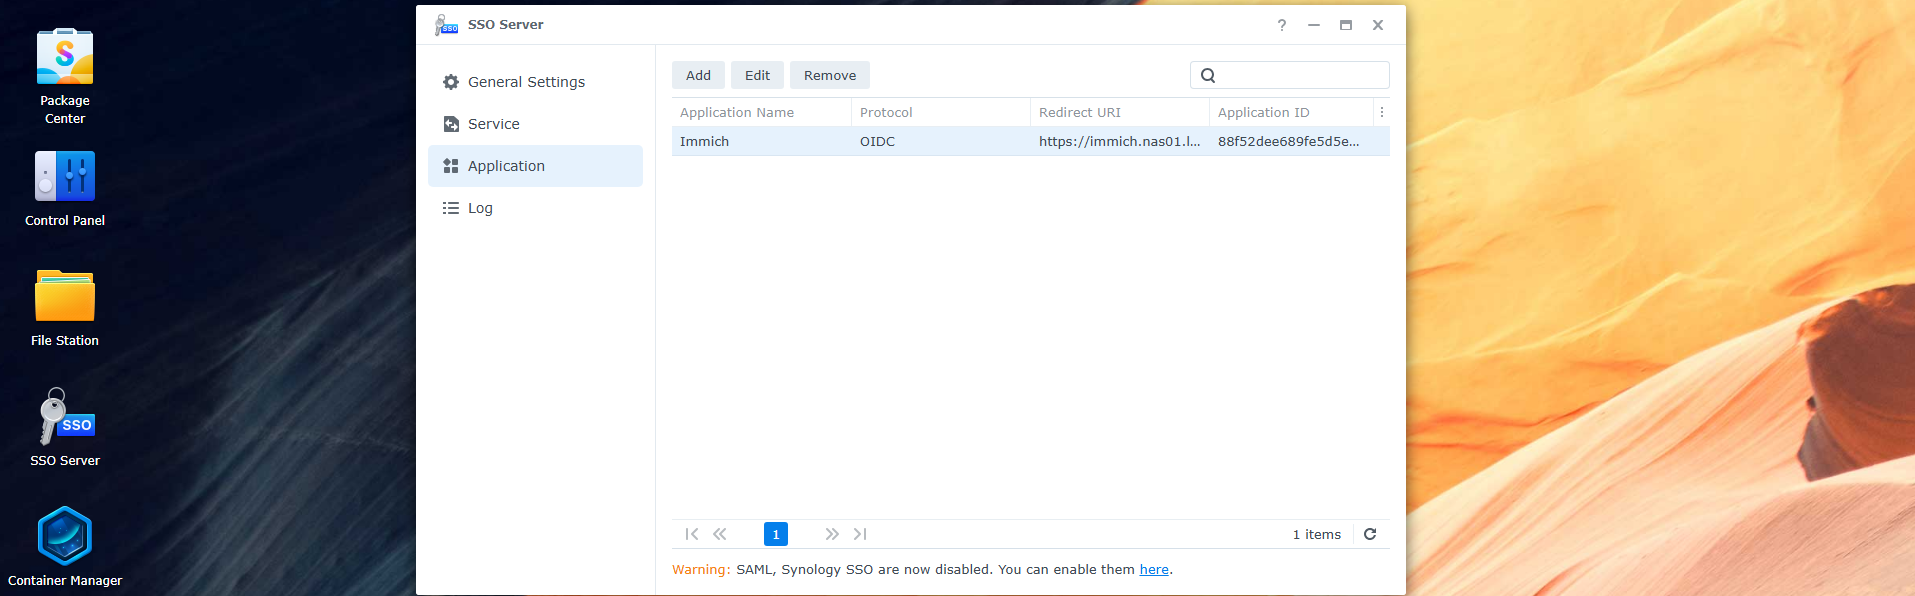Go to the last page of results
This screenshot has height=596, width=1915.
(860, 534)
